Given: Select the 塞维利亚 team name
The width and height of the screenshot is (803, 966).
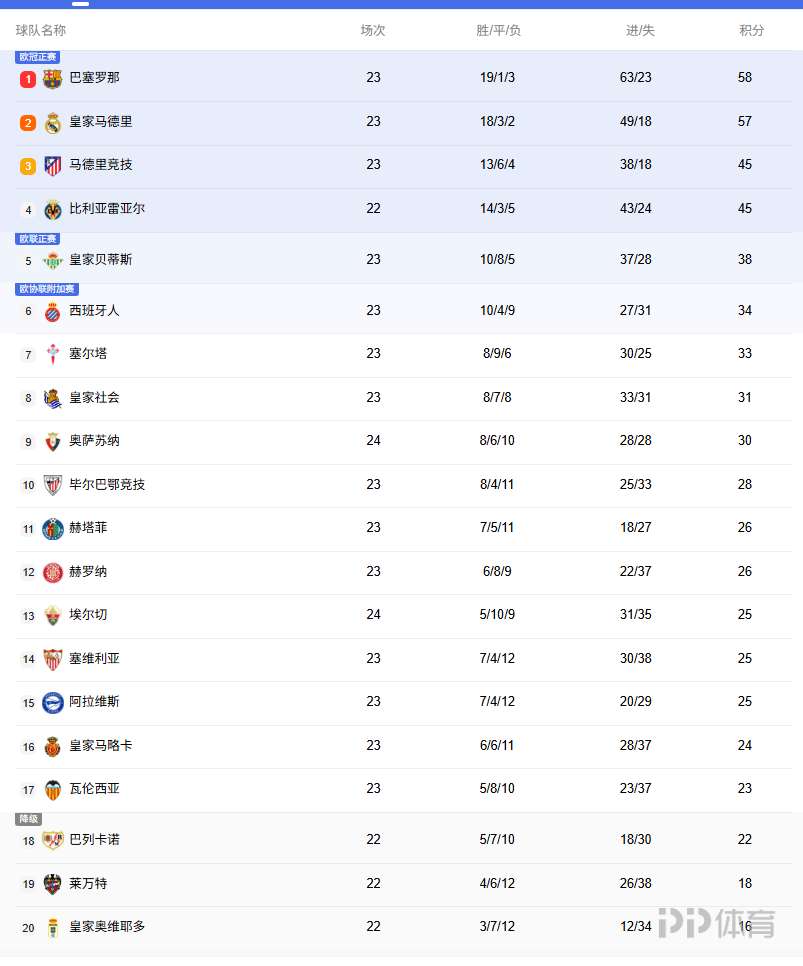Looking at the screenshot, I should coord(94,659).
